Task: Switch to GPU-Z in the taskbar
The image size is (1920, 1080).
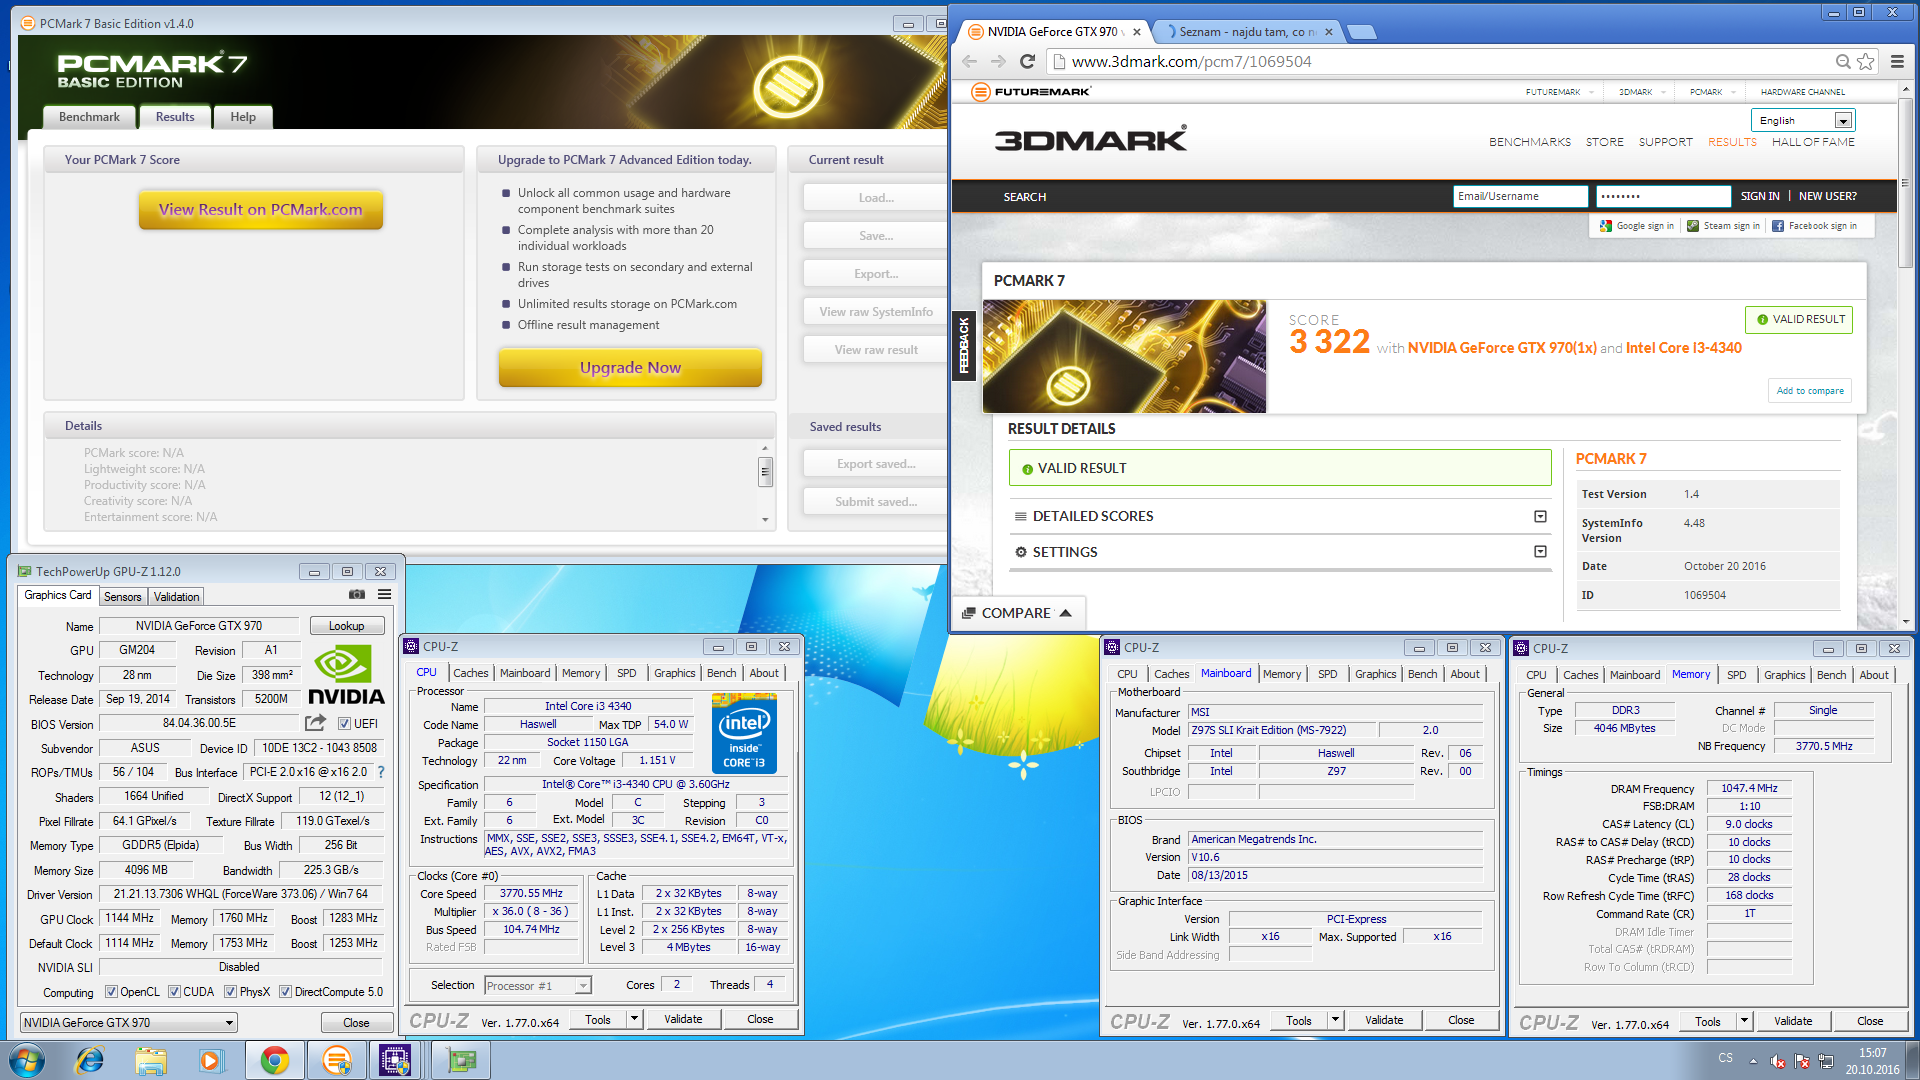Action: point(460,1060)
